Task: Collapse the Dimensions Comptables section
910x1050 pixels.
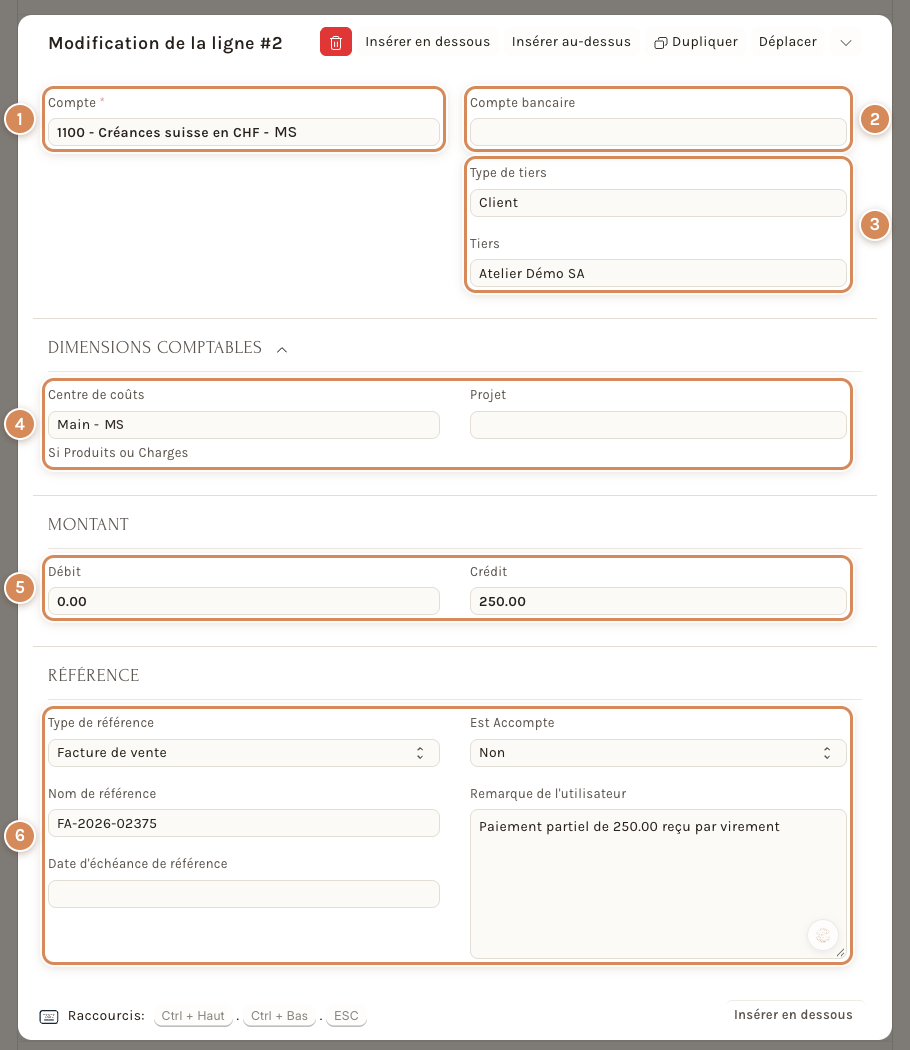Action: click(282, 350)
